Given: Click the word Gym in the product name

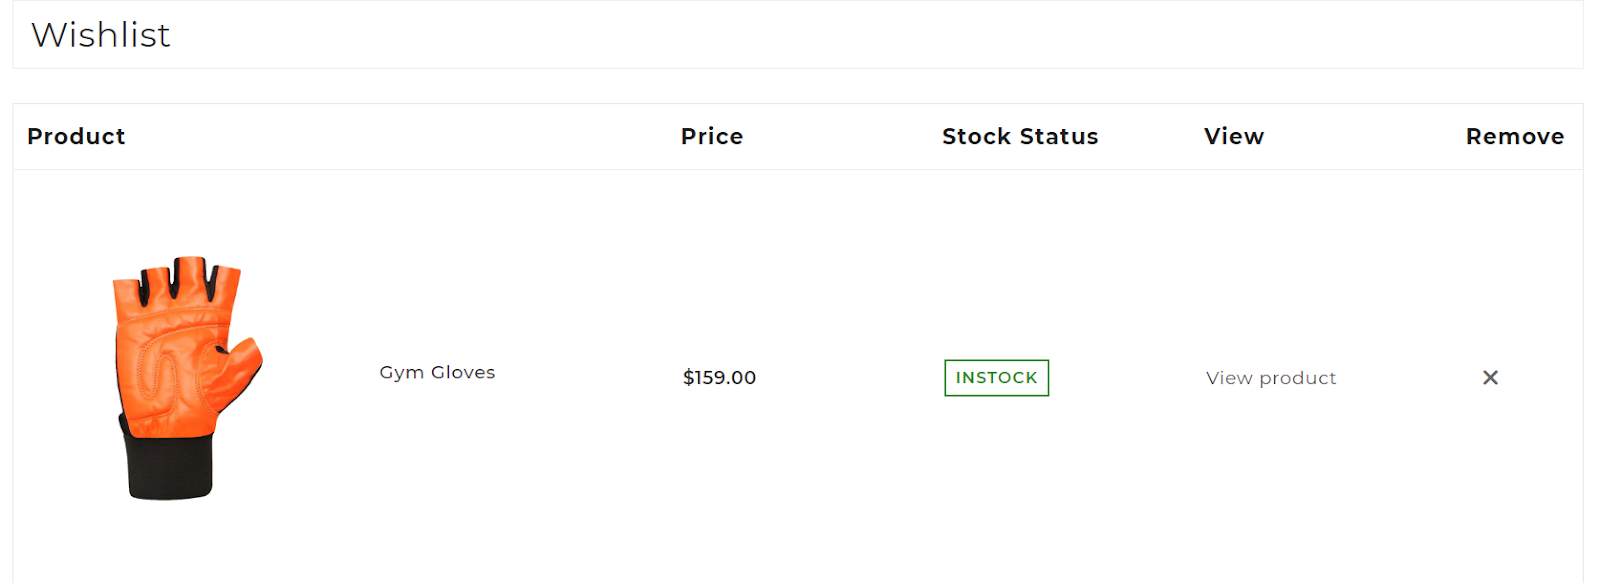Looking at the screenshot, I should click(x=401, y=372).
